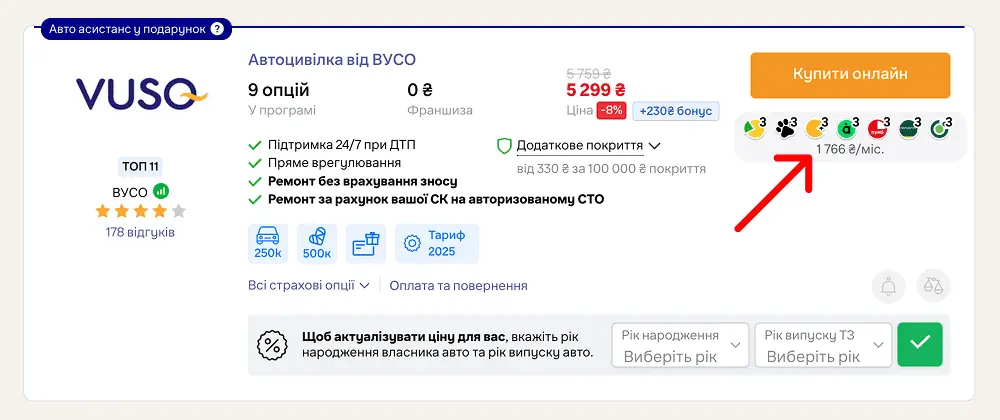Click the red -8% discount badge
Screen dimensions: 1000x420
tap(612, 110)
